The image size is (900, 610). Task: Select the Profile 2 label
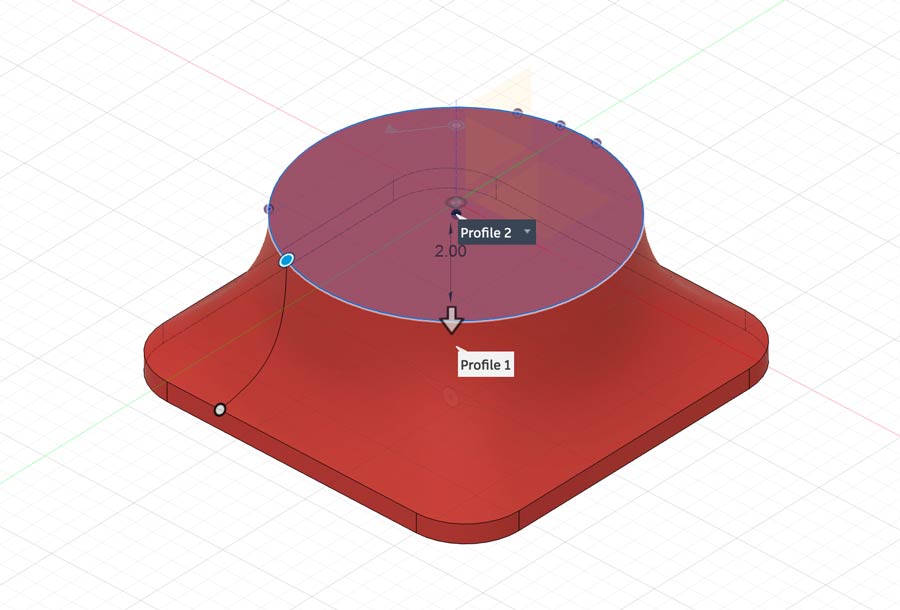(486, 232)
